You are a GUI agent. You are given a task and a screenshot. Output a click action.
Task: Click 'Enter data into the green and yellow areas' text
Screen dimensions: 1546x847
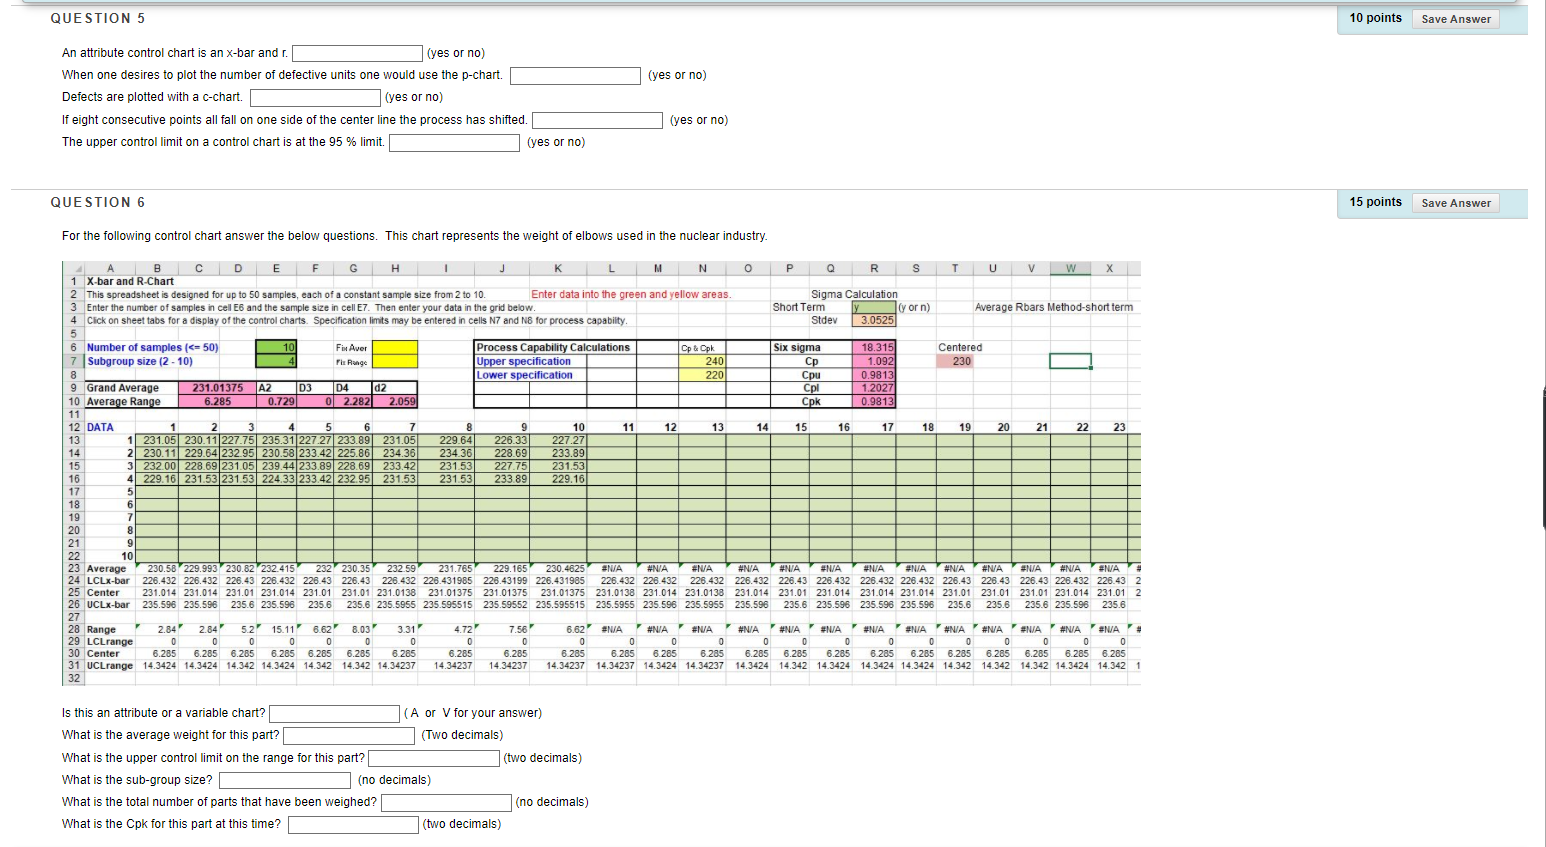click(631, 294)
